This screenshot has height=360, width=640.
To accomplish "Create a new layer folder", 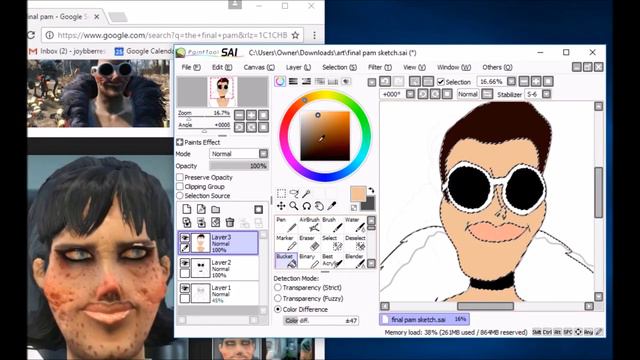I will (216, 209).
